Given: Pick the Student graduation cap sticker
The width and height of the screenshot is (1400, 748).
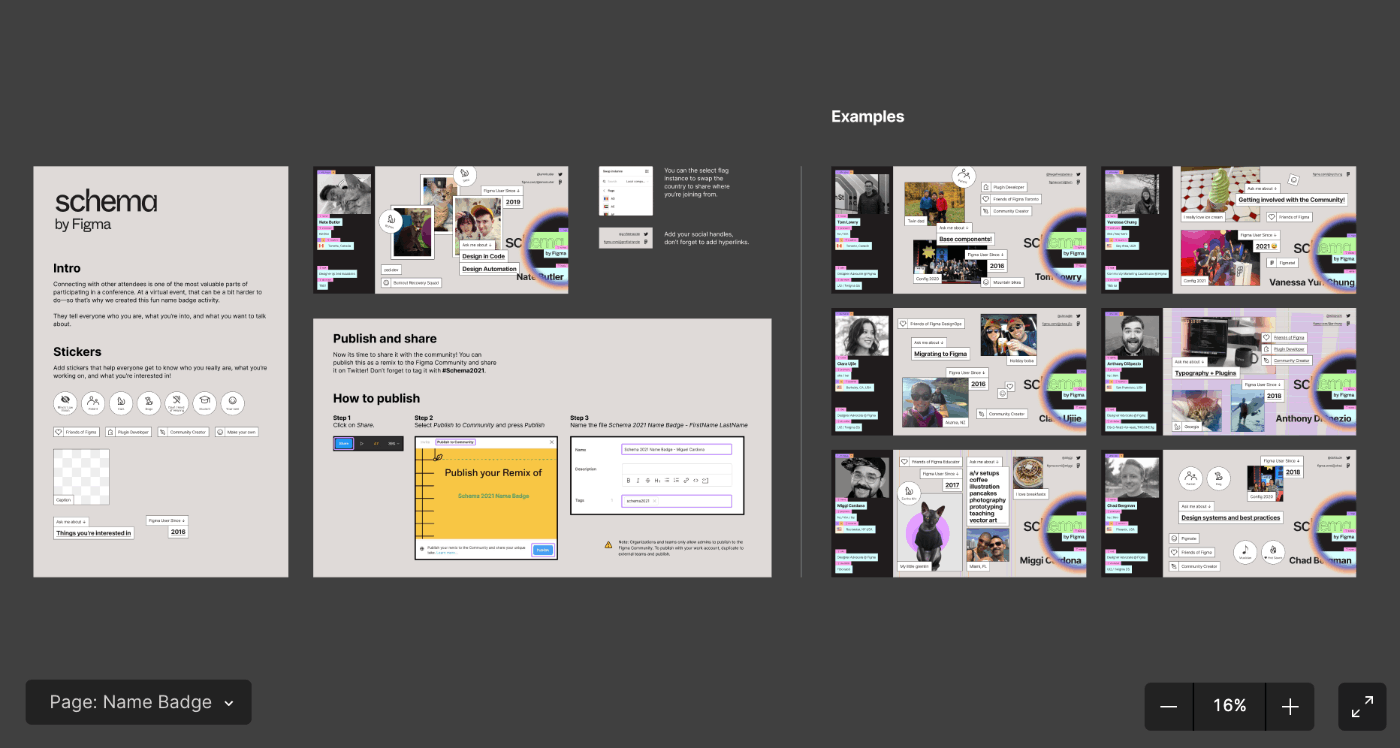Looking at the screenshot, I should 205,403.
